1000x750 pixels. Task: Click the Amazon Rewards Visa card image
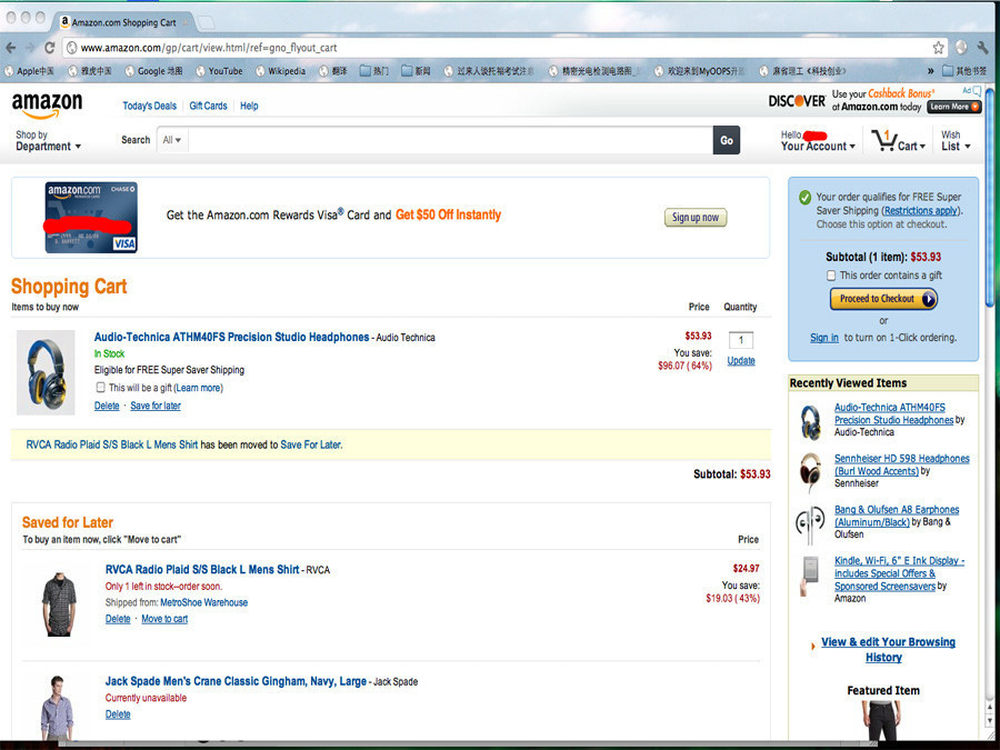click(91, 217)
